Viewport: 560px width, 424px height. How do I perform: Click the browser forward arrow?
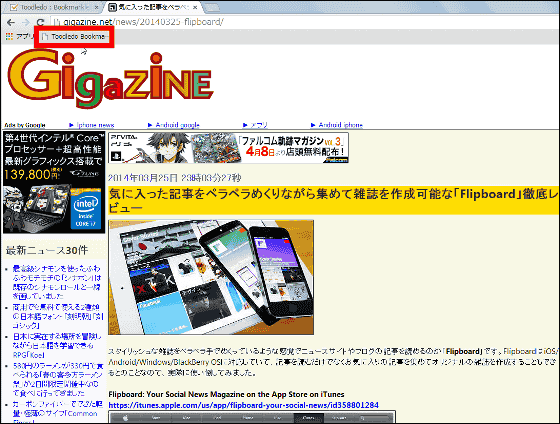[26, 22]
